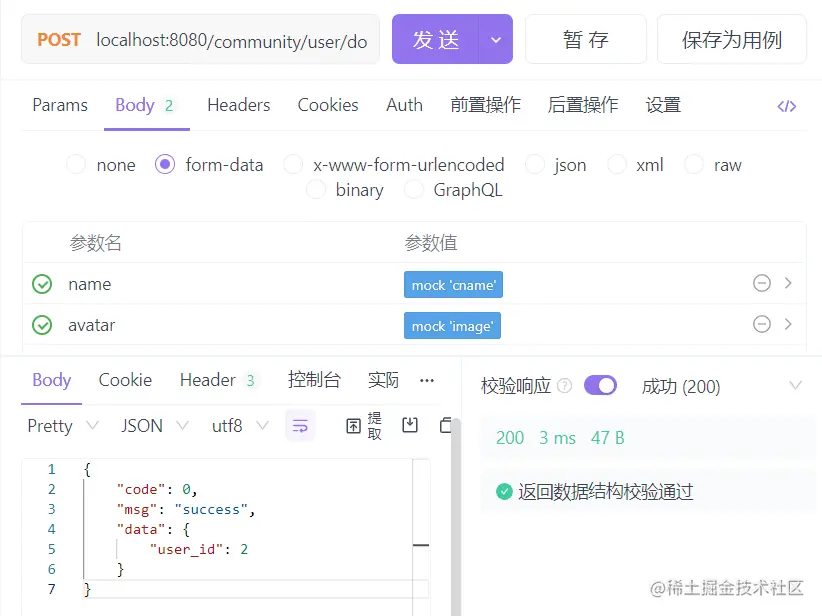Select the GraphQL body type
This screenshot has width=822, height=616.
413,190
